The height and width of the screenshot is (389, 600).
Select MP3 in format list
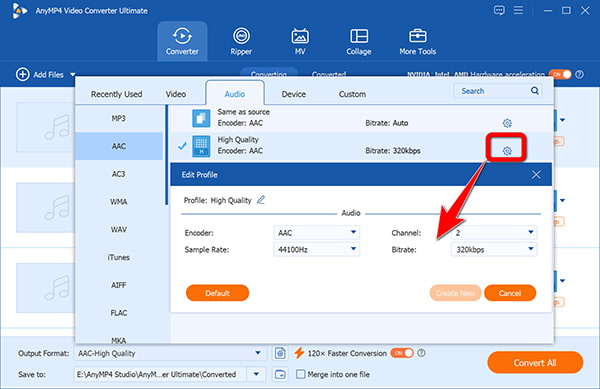119,119
